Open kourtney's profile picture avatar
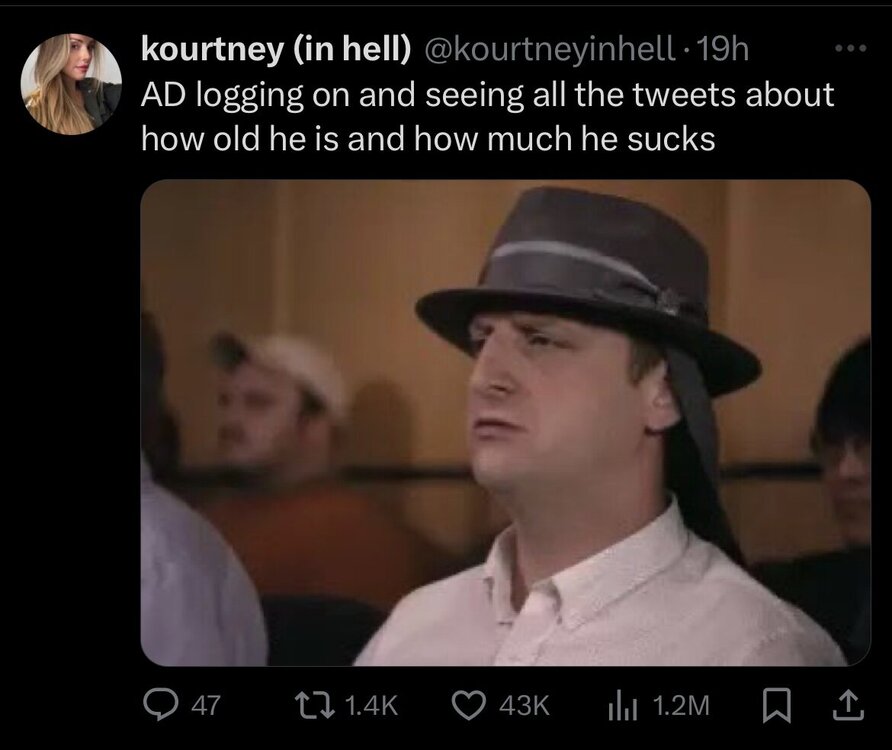Image resolution: width=892 pixels, height=750 pixels. (71, 85)
